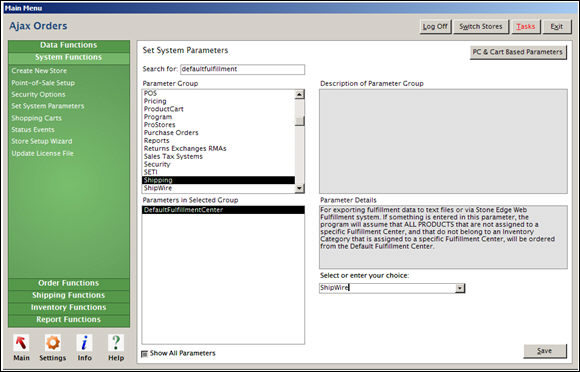Image resolution: width=580 pixels, height=372 pixels.
Task: Select Returns Exchanges RMAs group
Action: 218,149
